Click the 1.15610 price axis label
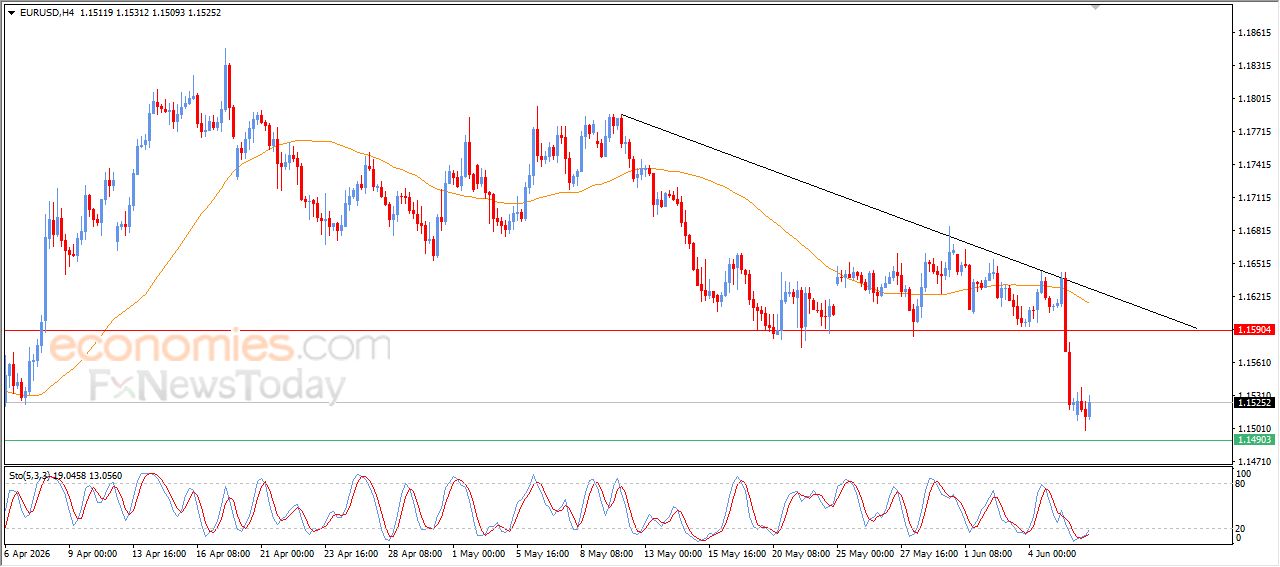1280x567 pixels. [x=1253, y=363]
